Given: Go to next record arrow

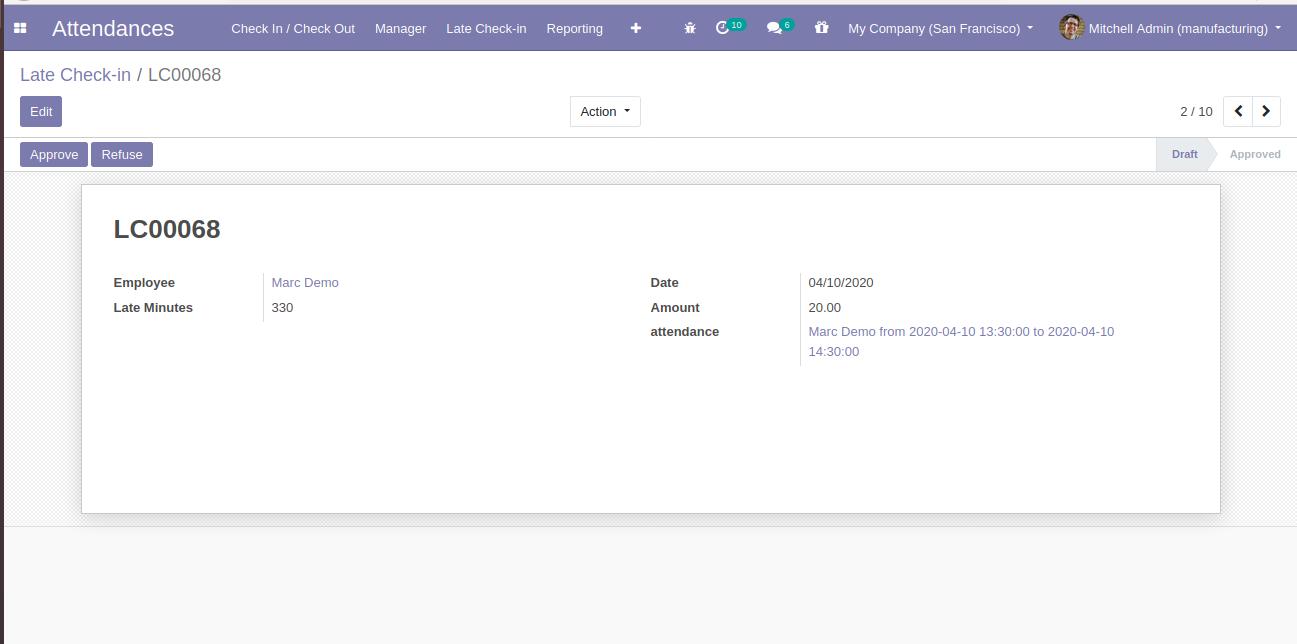Looking at the screenshot, I should (1267, 111).
